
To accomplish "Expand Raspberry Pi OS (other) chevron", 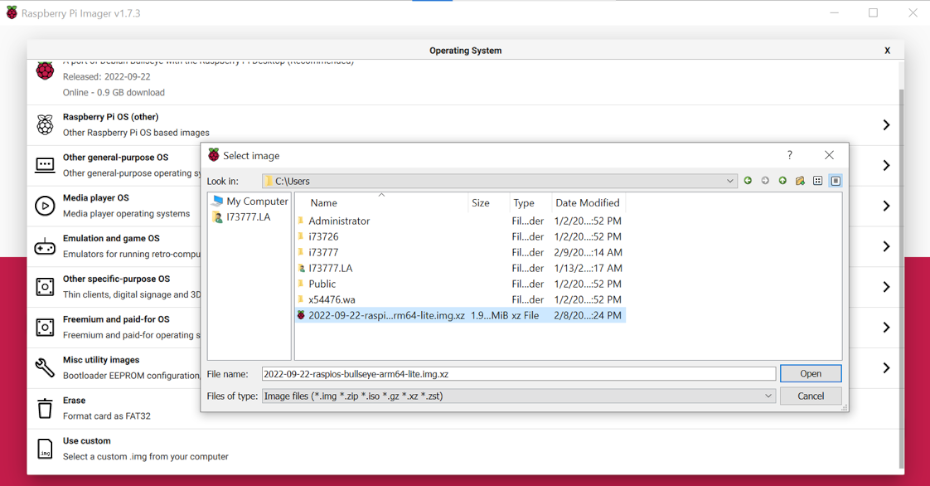I will (x=886, y=125).
